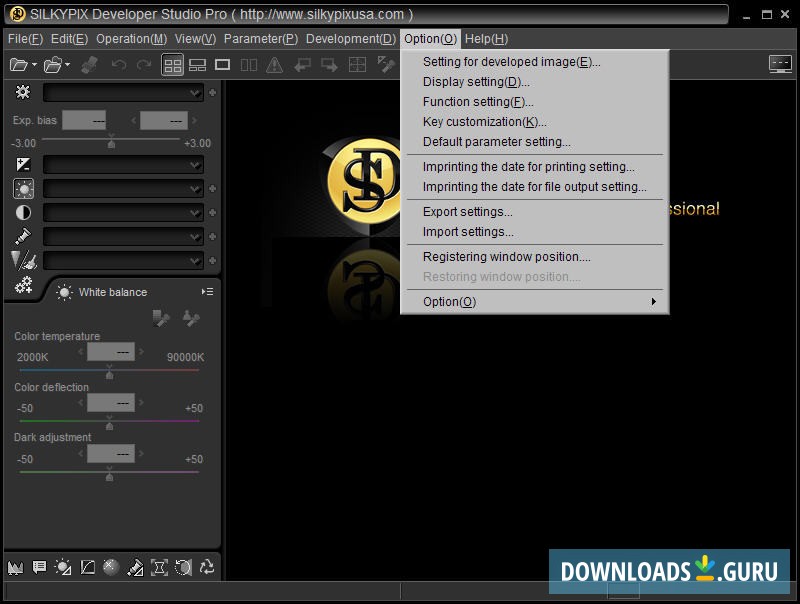Select the tone half-circle icon
This screenshot has height=604, width=800.
tap(23, 213)
